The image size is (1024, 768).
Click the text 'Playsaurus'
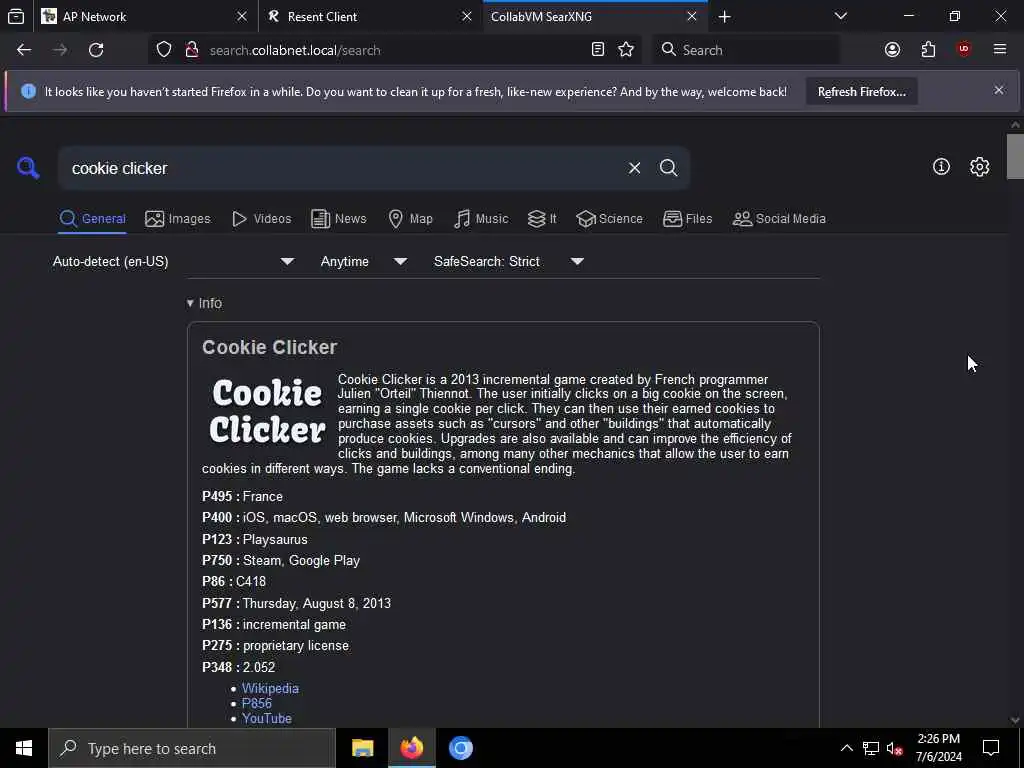[275, 539]
